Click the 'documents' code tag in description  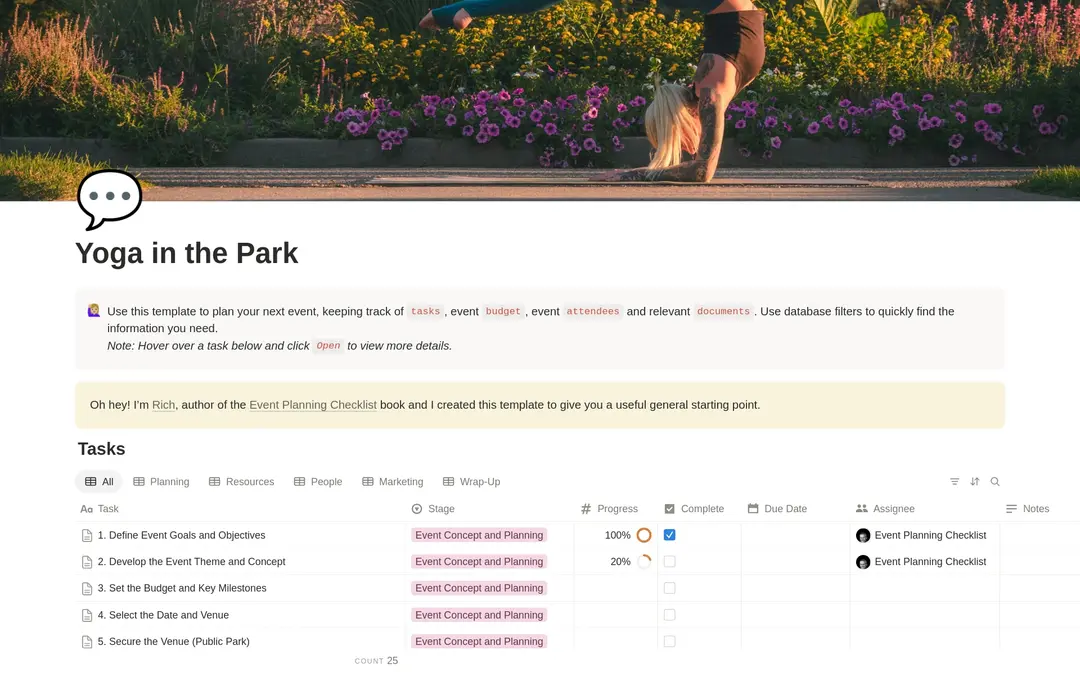pyautogui.click(x=723, y=311)
